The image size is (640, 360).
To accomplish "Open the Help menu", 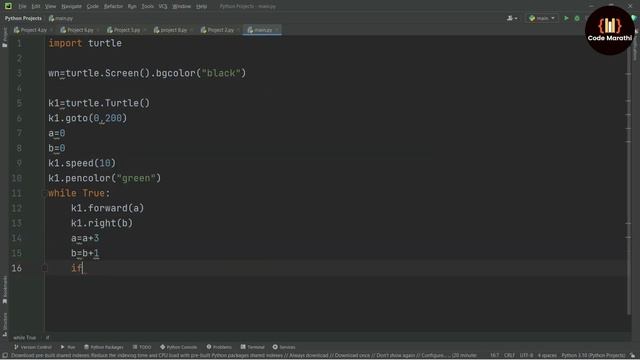I will pos(201,7).
